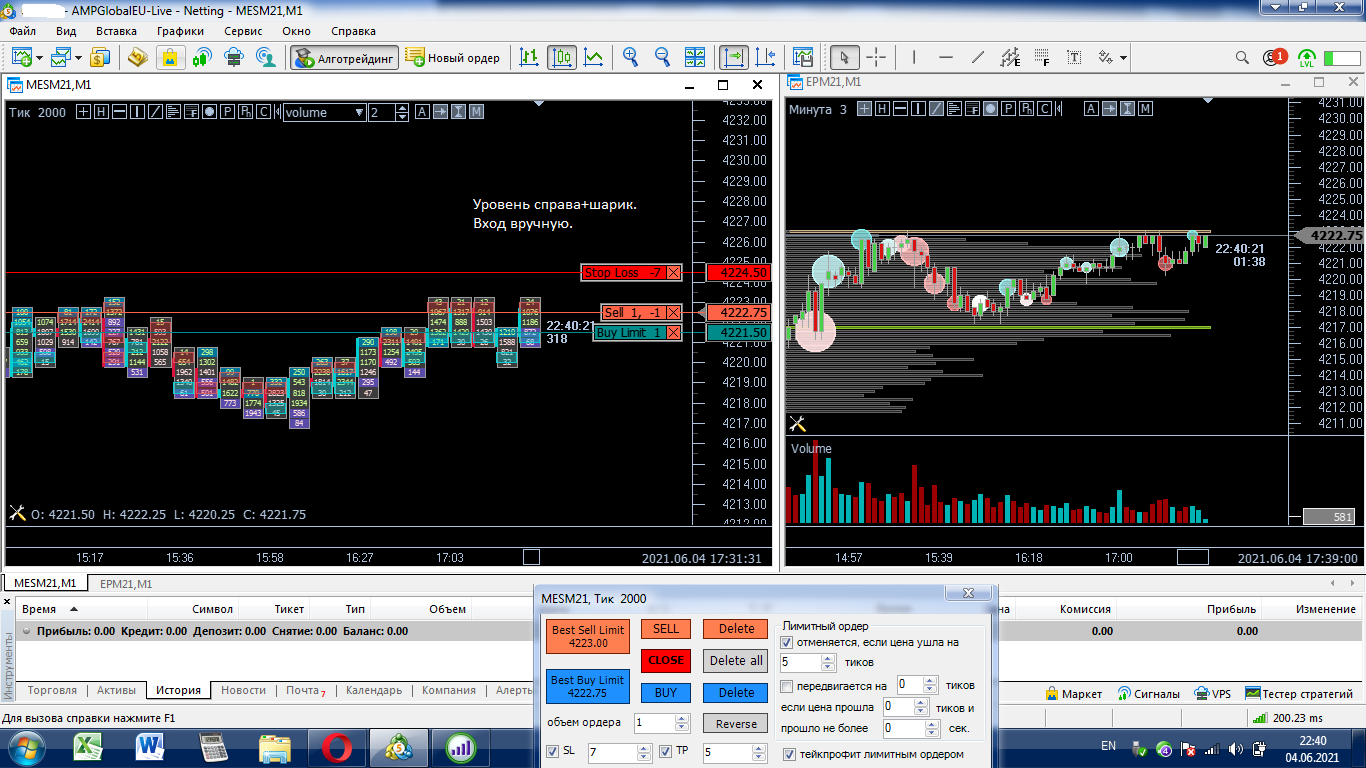Viewport: 1366px width, 768px height.
Task: Click the red CLOSE button
Action: point(666,660)
